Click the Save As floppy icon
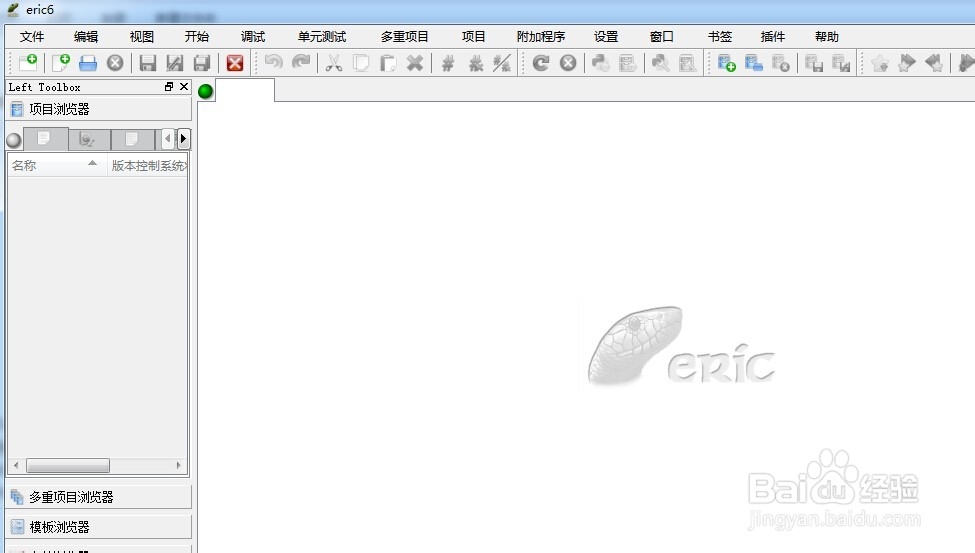Viewport: 975px width, 553px height. click(x=175, y=63)
